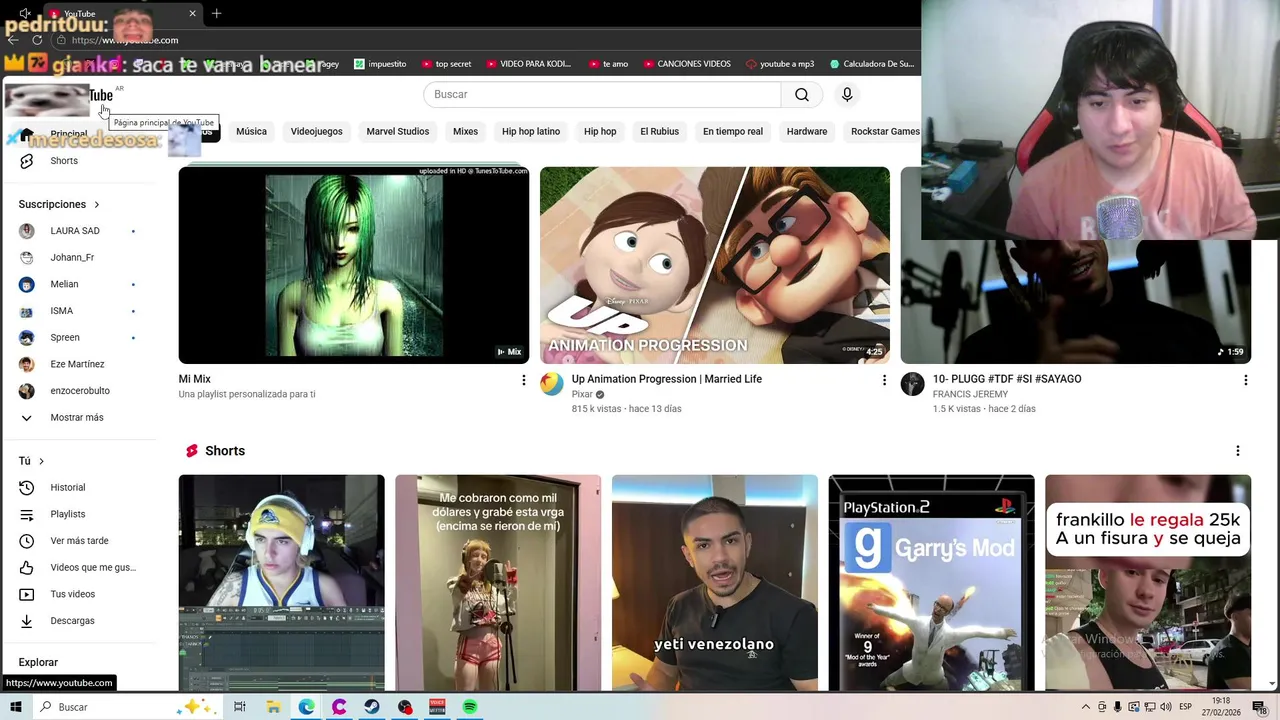The width and height of the screenshot is (1280, 720).
Task: Open the 'Calculadora De Su...' bookmark
Action: [x=871, y=64]
